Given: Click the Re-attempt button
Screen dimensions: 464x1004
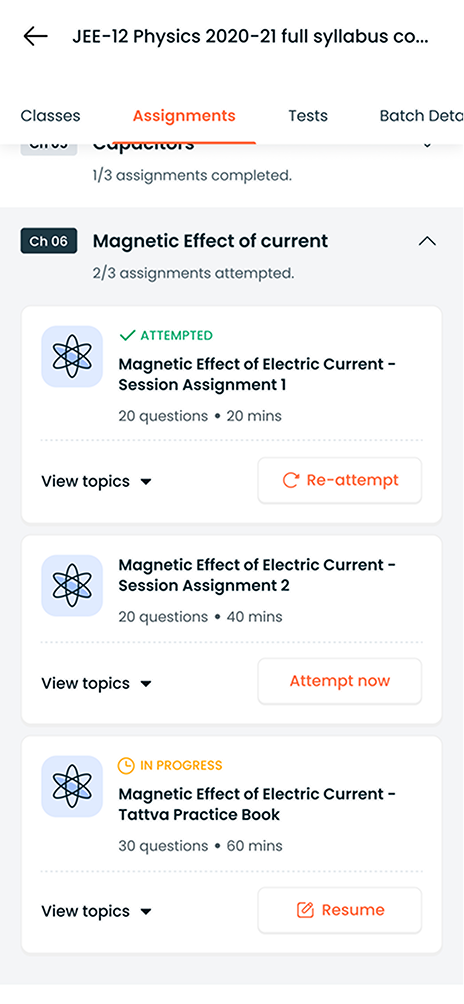Looking at the screenshot, I should pyautogui.click(x=340, y=480).
